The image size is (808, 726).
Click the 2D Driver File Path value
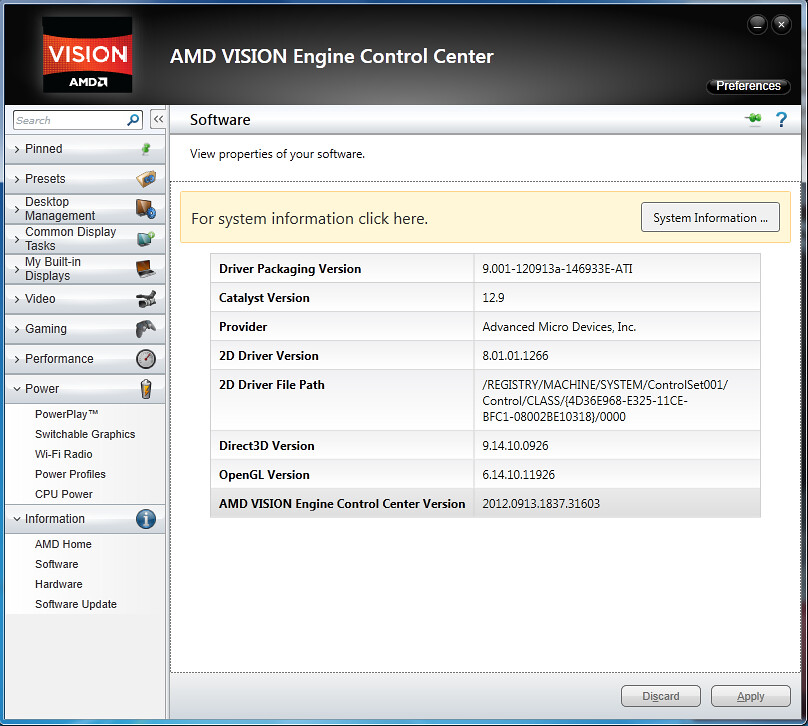[x=605, y=401]
